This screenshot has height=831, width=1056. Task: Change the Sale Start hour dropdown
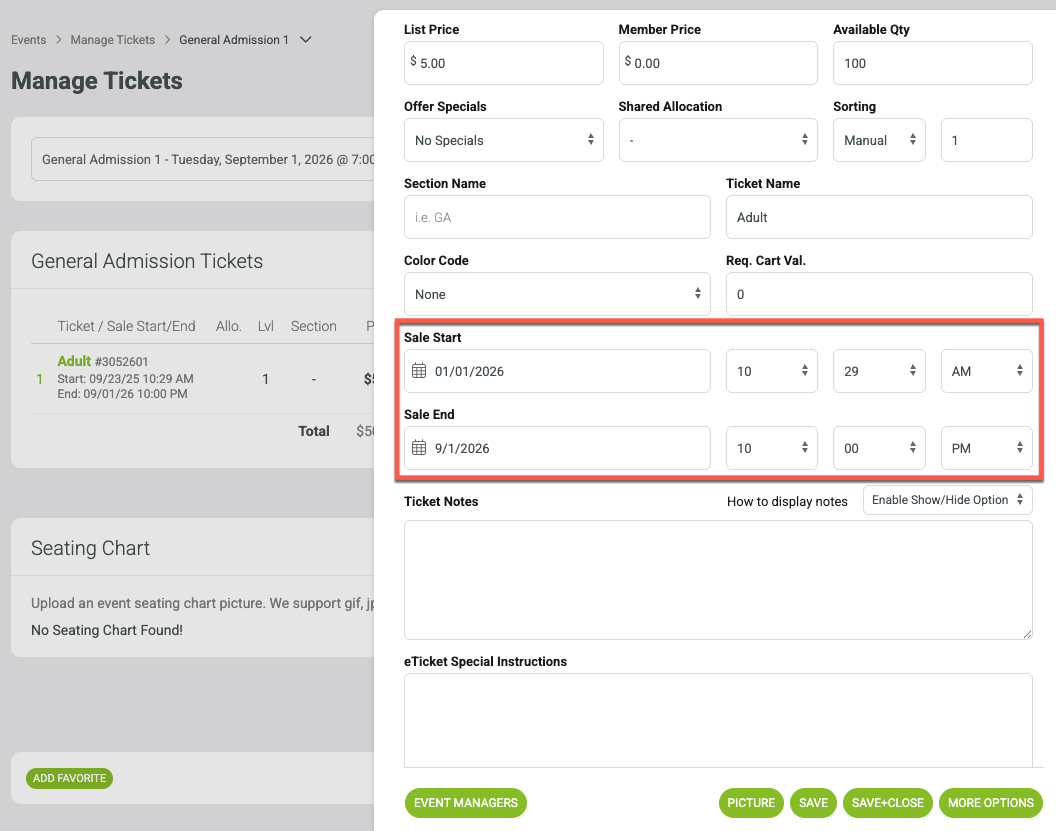coord(771,371)
